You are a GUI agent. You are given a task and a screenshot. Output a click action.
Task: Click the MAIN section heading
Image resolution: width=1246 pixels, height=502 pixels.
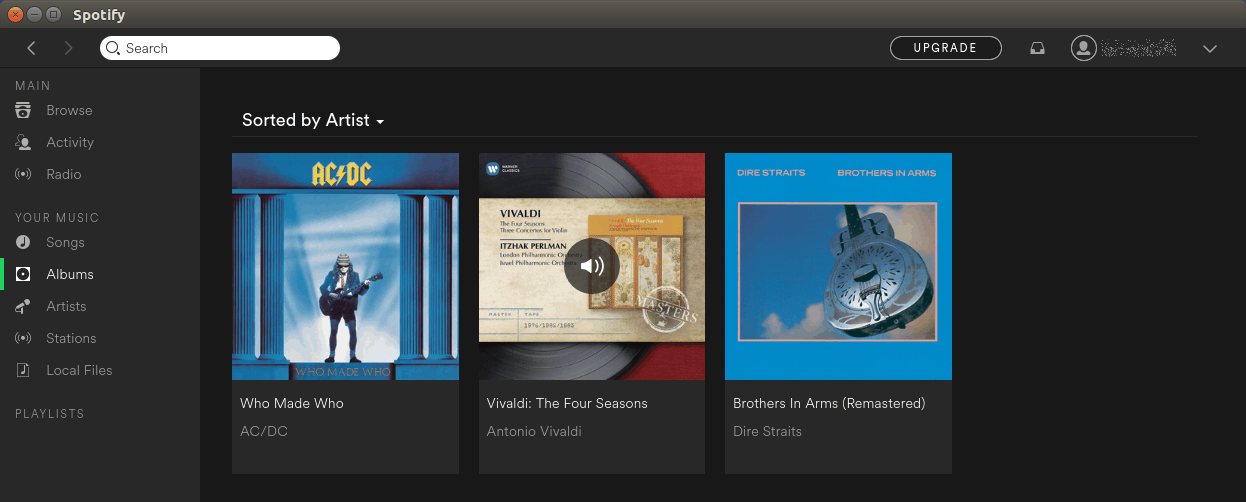click(33, 86)
